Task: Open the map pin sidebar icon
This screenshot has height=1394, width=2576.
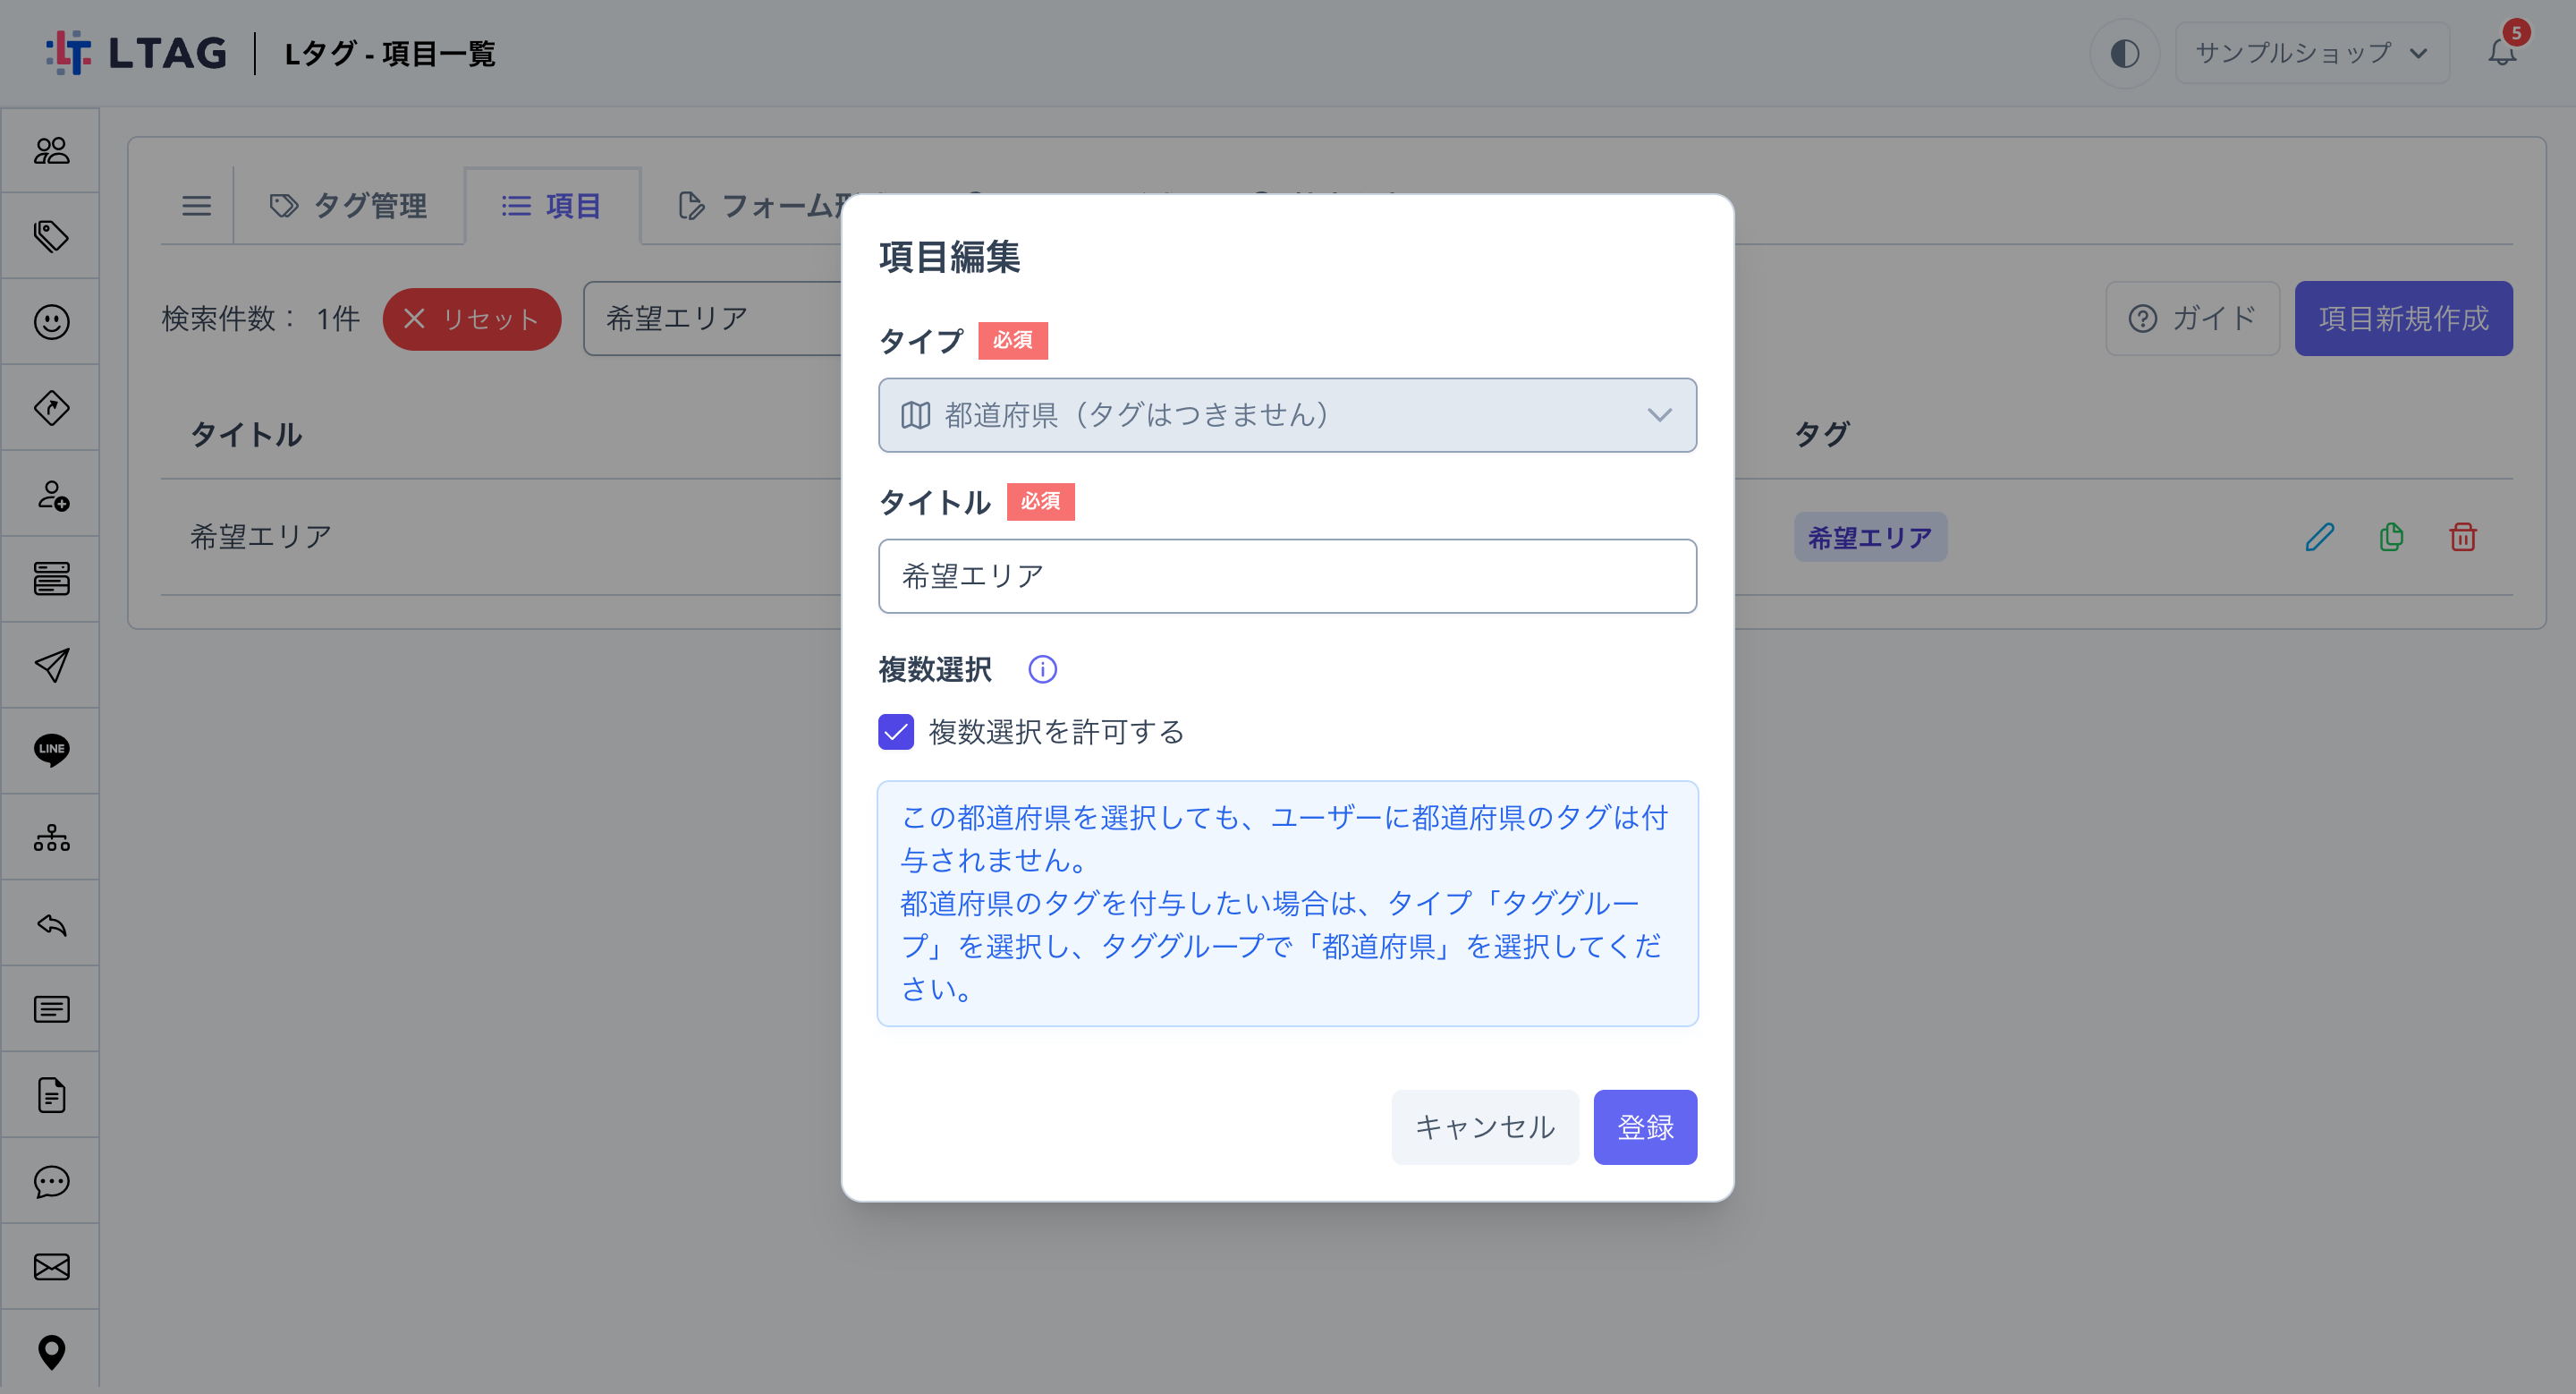Action: coord(51,1352)
